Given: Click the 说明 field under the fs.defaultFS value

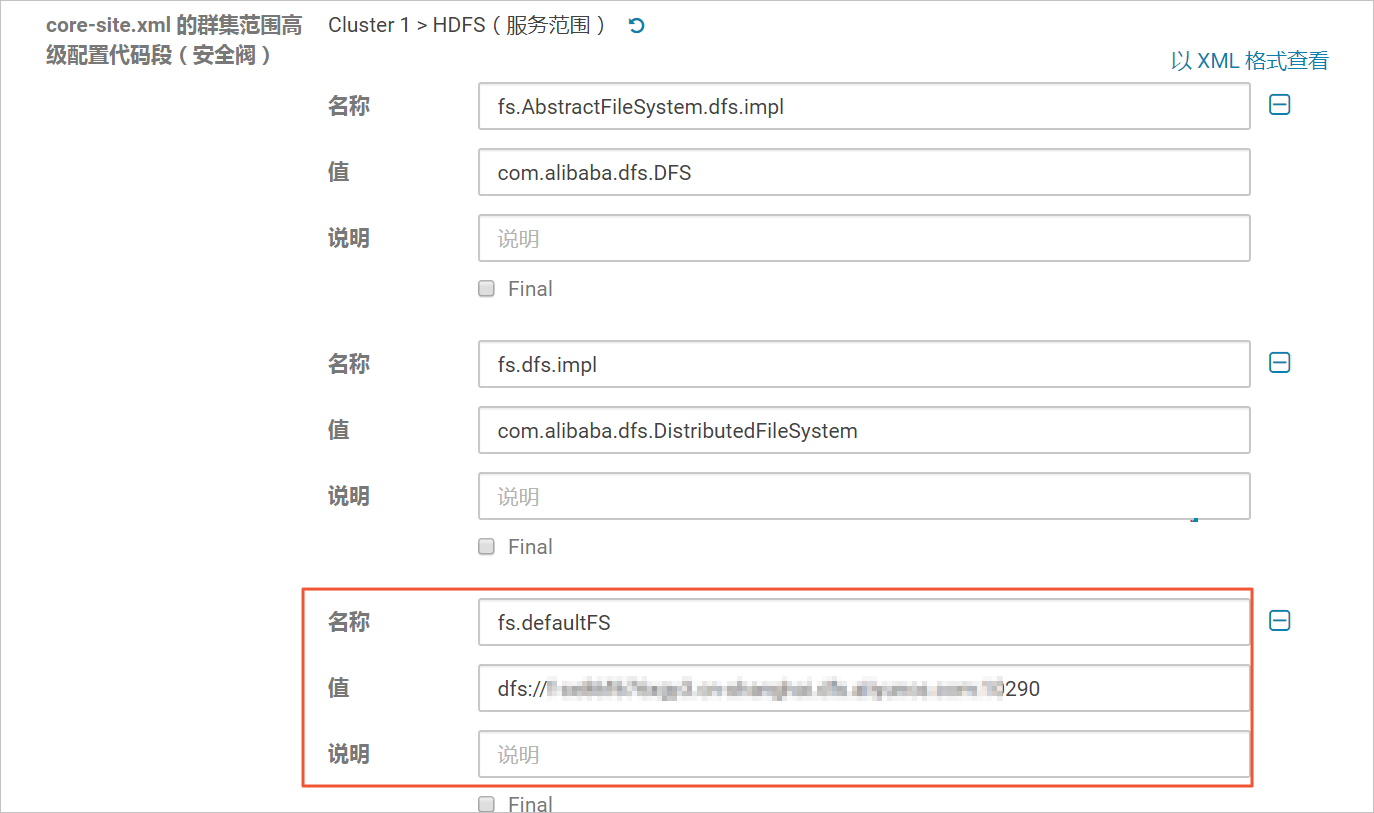Looking at the screenshot, I should [x=864, y=754].
